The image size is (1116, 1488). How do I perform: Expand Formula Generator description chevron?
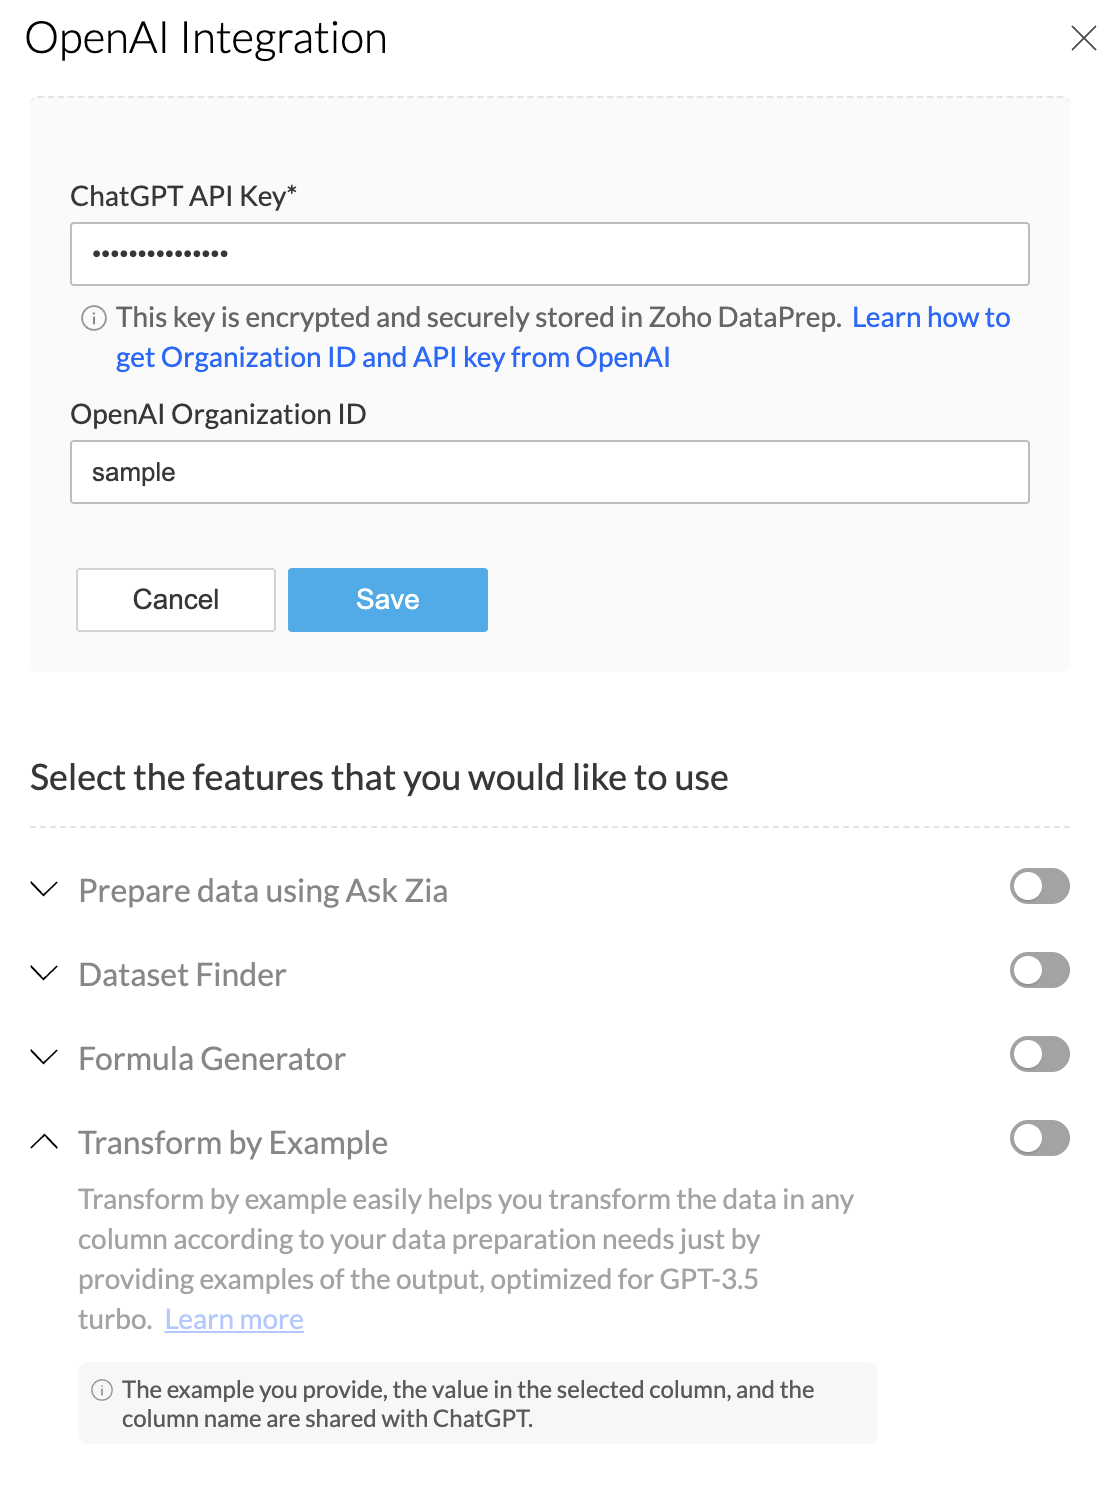click(44, 1057)
